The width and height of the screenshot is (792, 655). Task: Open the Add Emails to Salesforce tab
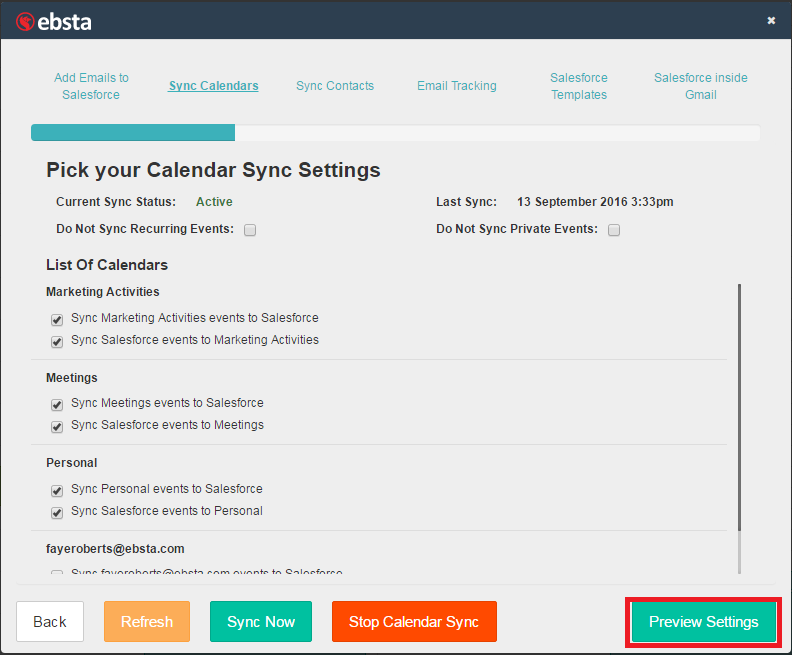click(91, 86)
